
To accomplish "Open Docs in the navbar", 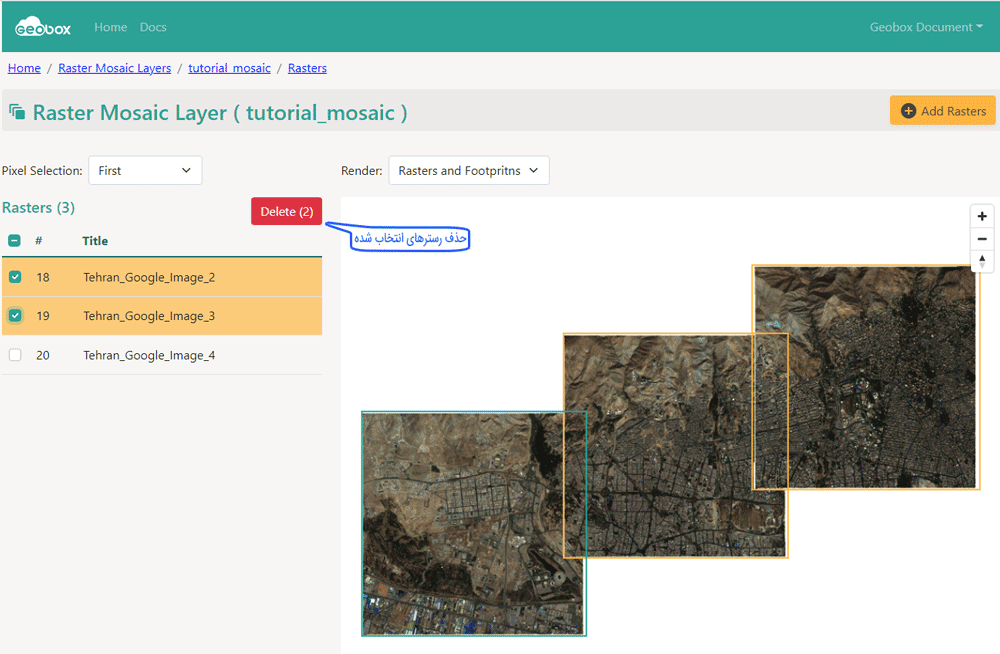I will click(153, 27).
